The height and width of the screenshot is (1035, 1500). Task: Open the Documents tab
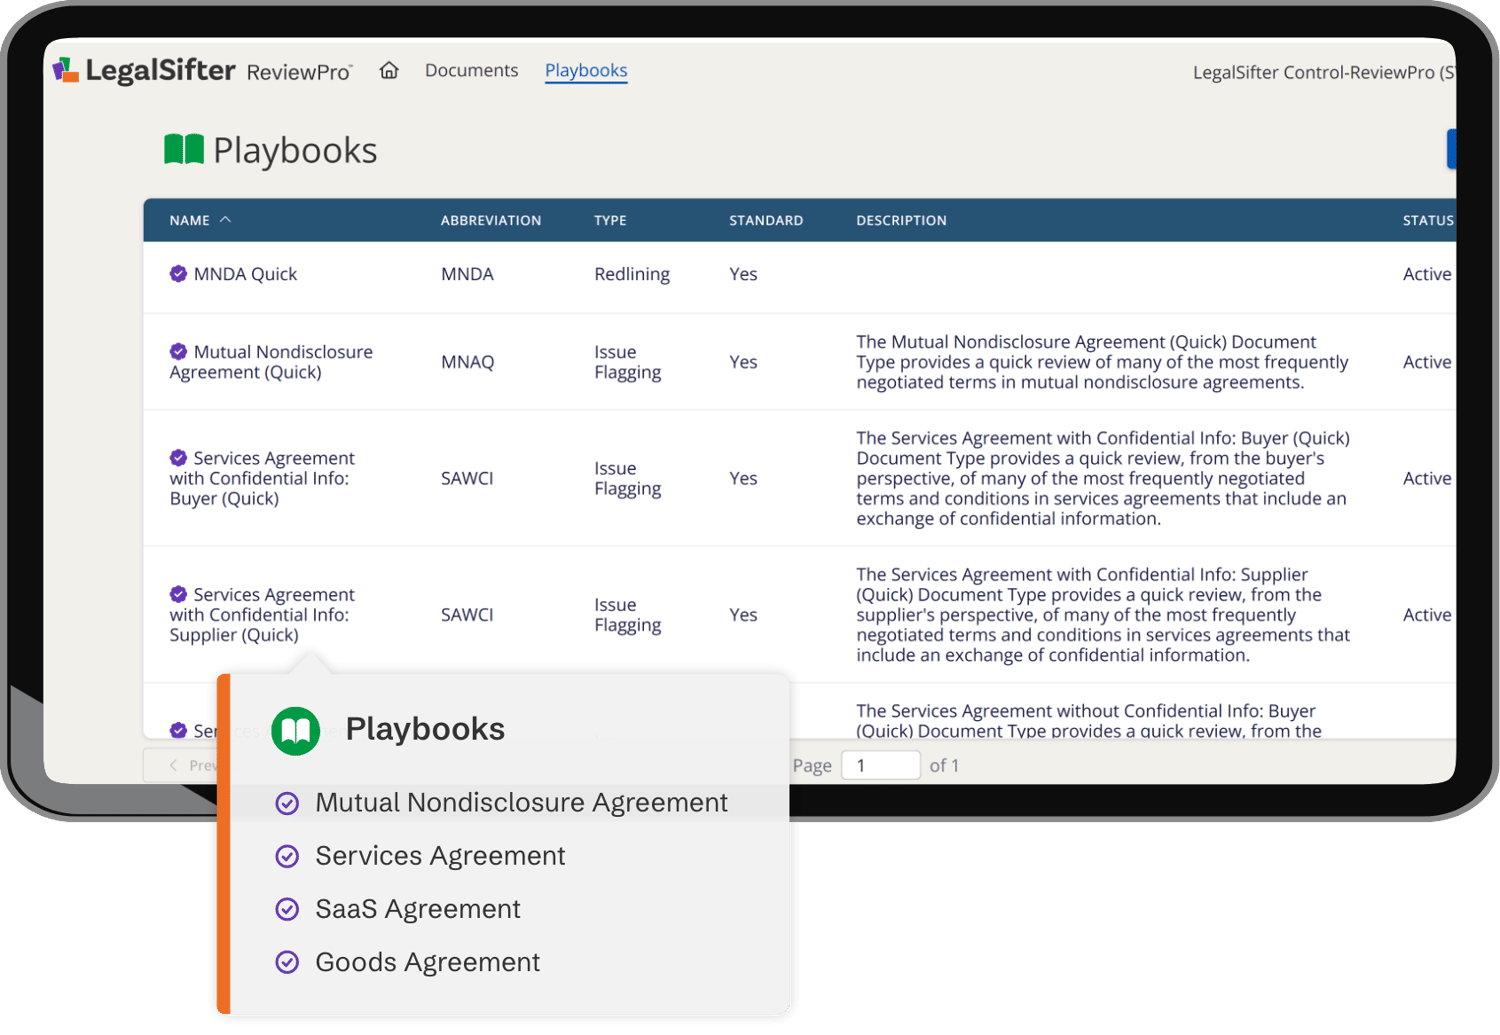point(471,70)
